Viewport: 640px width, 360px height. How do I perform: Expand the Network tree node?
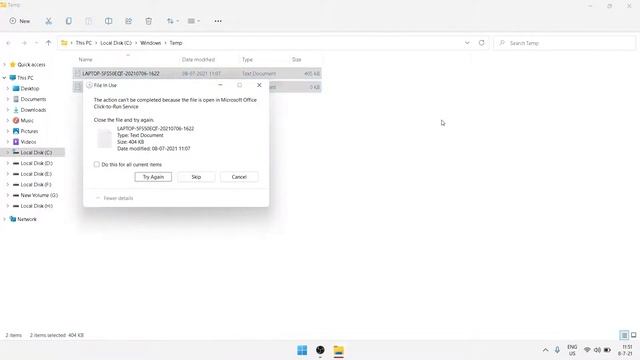[x=4, y=219]
